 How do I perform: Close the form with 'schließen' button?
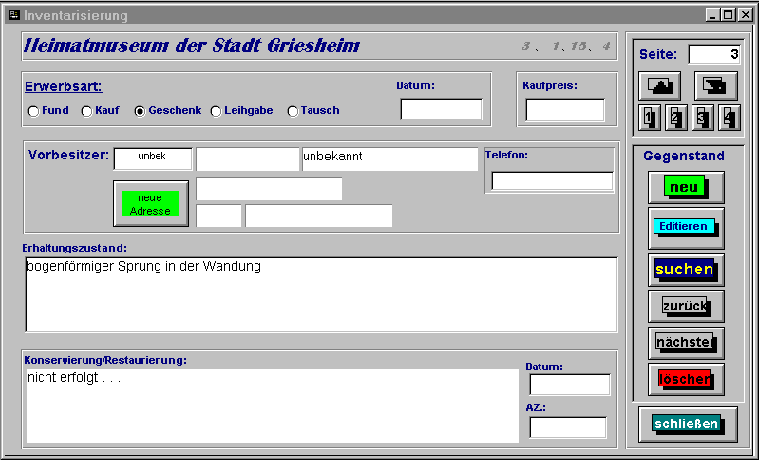click(x=686, y=424)
